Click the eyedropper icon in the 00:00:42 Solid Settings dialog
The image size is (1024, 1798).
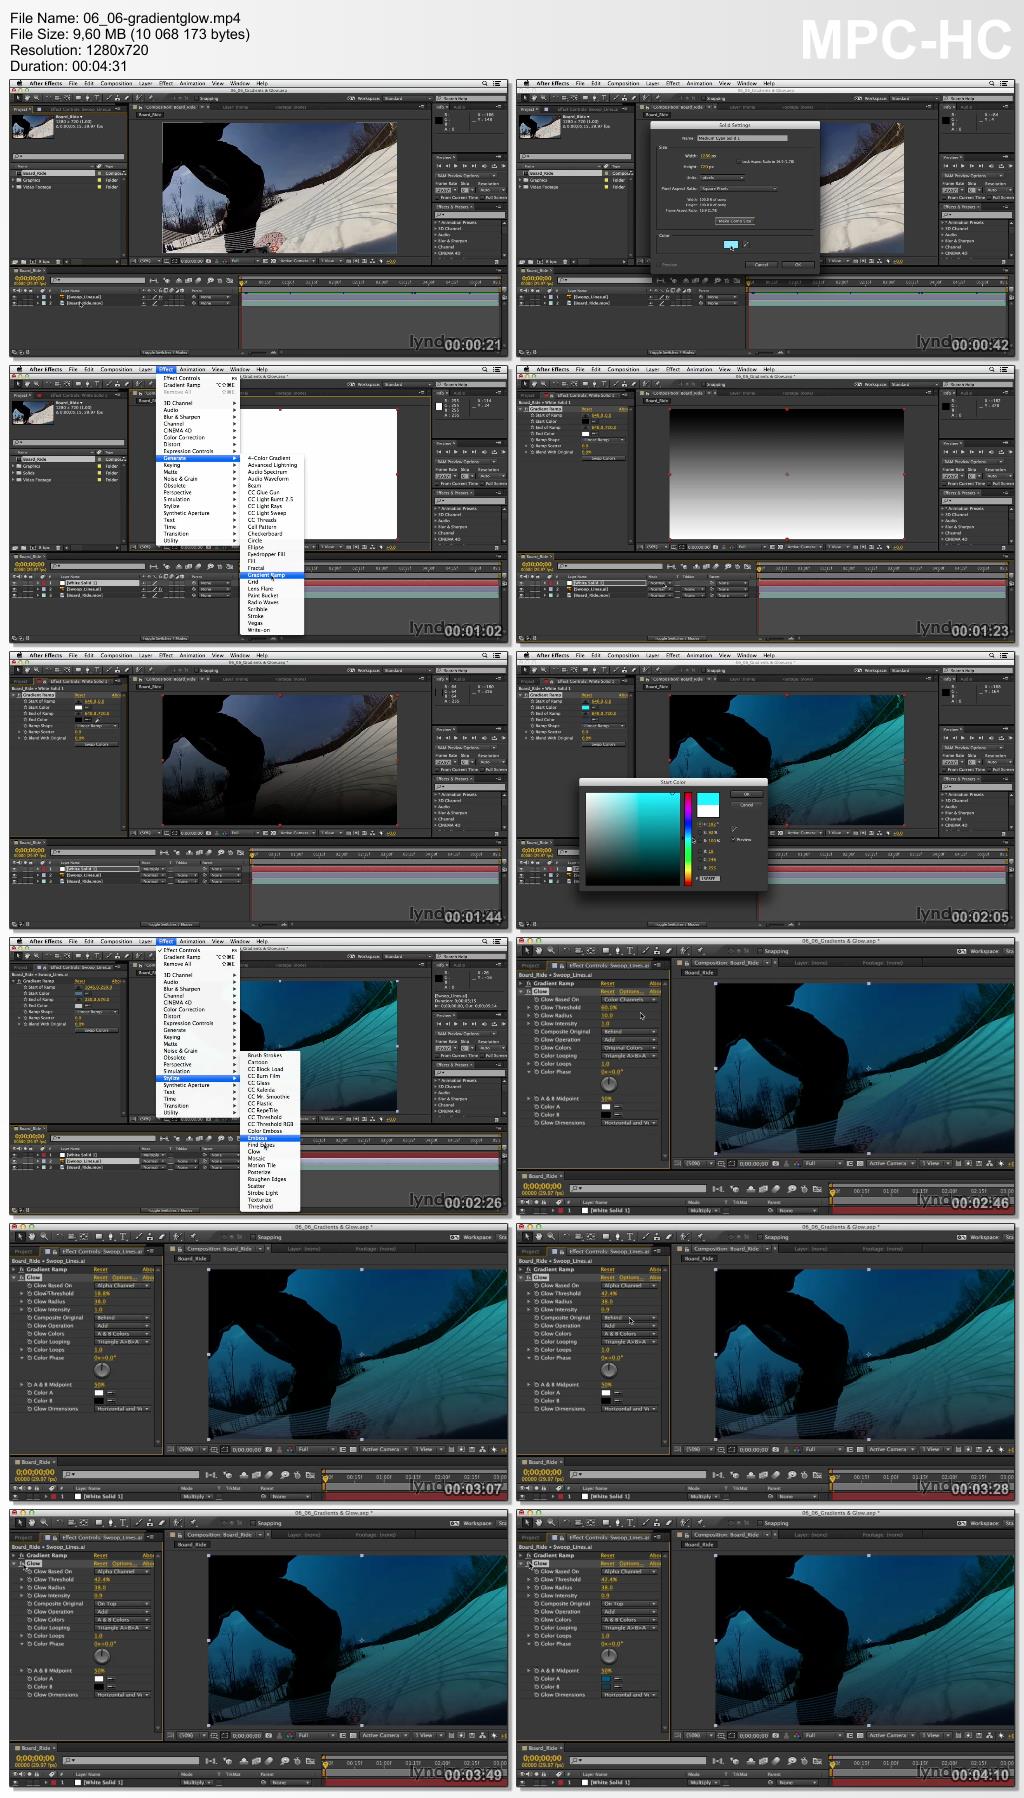(746, 244)
